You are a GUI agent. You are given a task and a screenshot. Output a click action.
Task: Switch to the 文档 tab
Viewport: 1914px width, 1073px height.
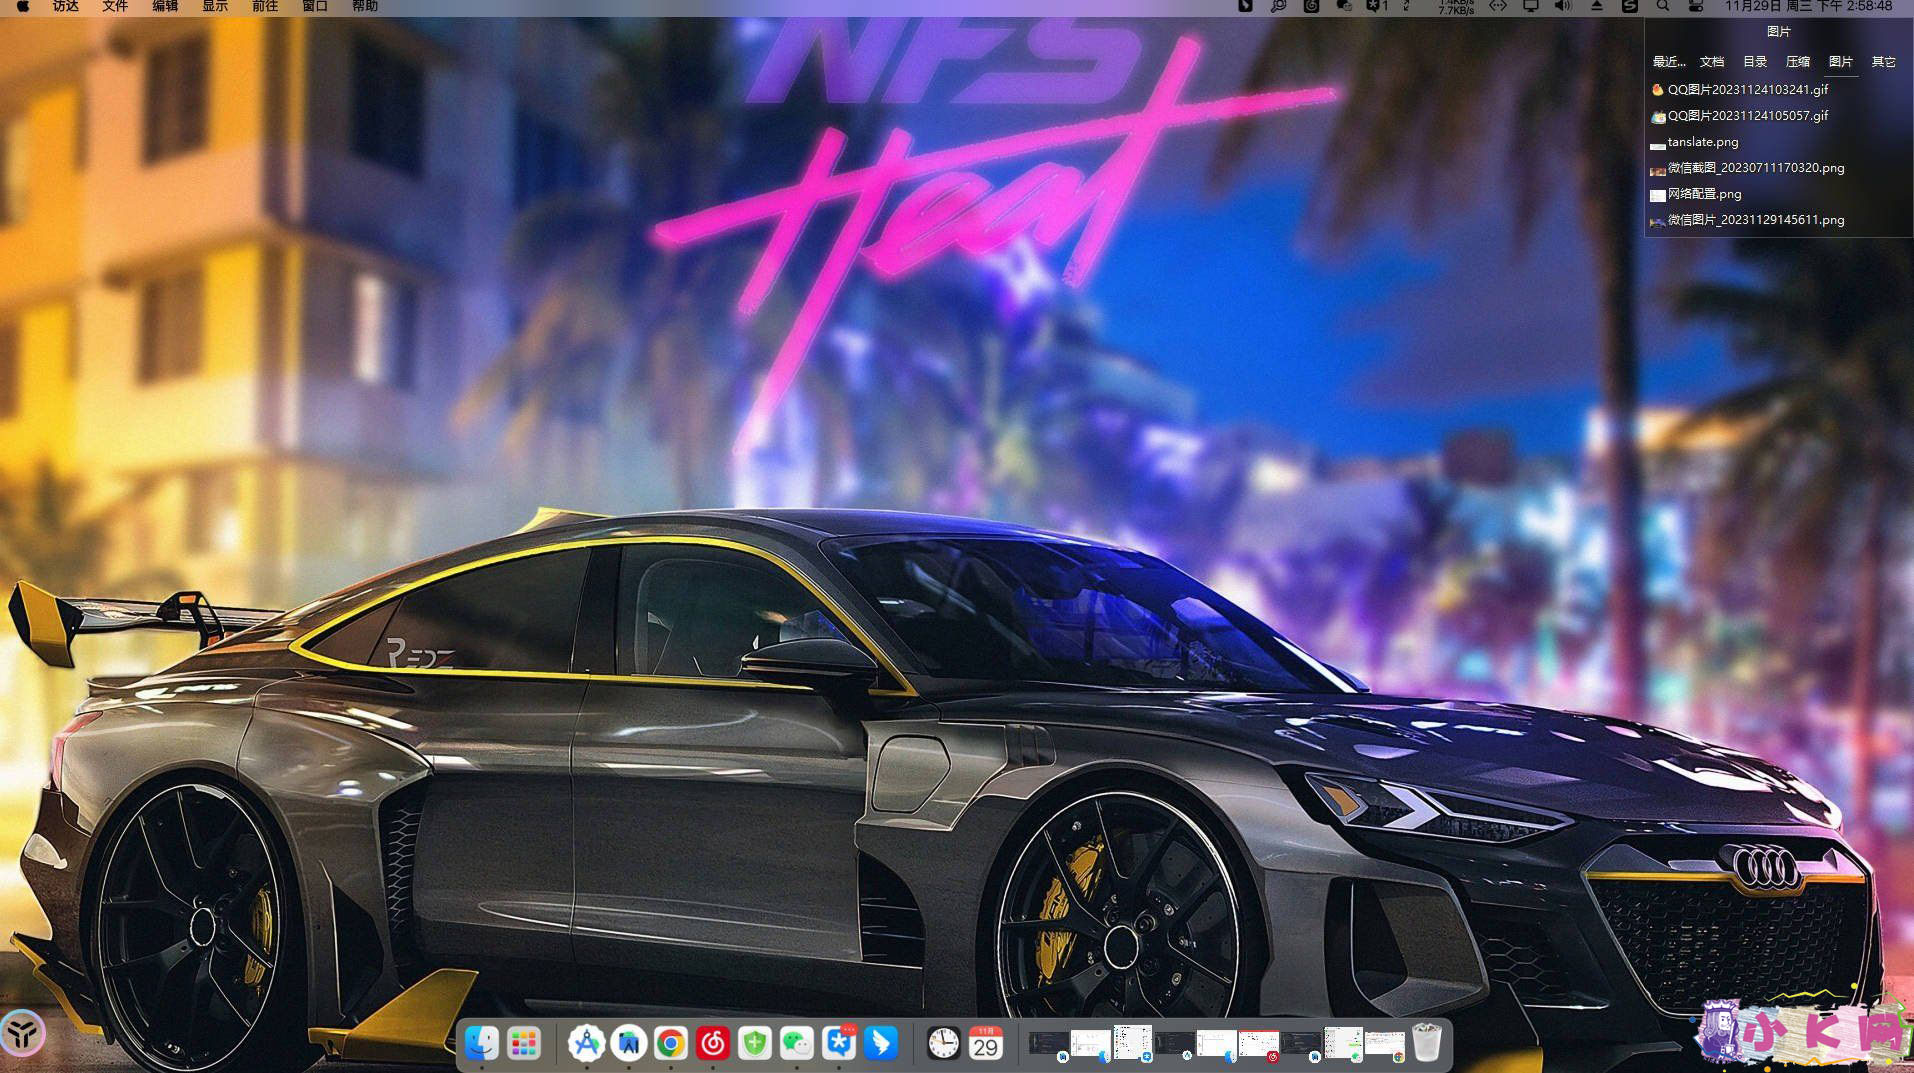pyautogui.click(x=1712, y=62)
